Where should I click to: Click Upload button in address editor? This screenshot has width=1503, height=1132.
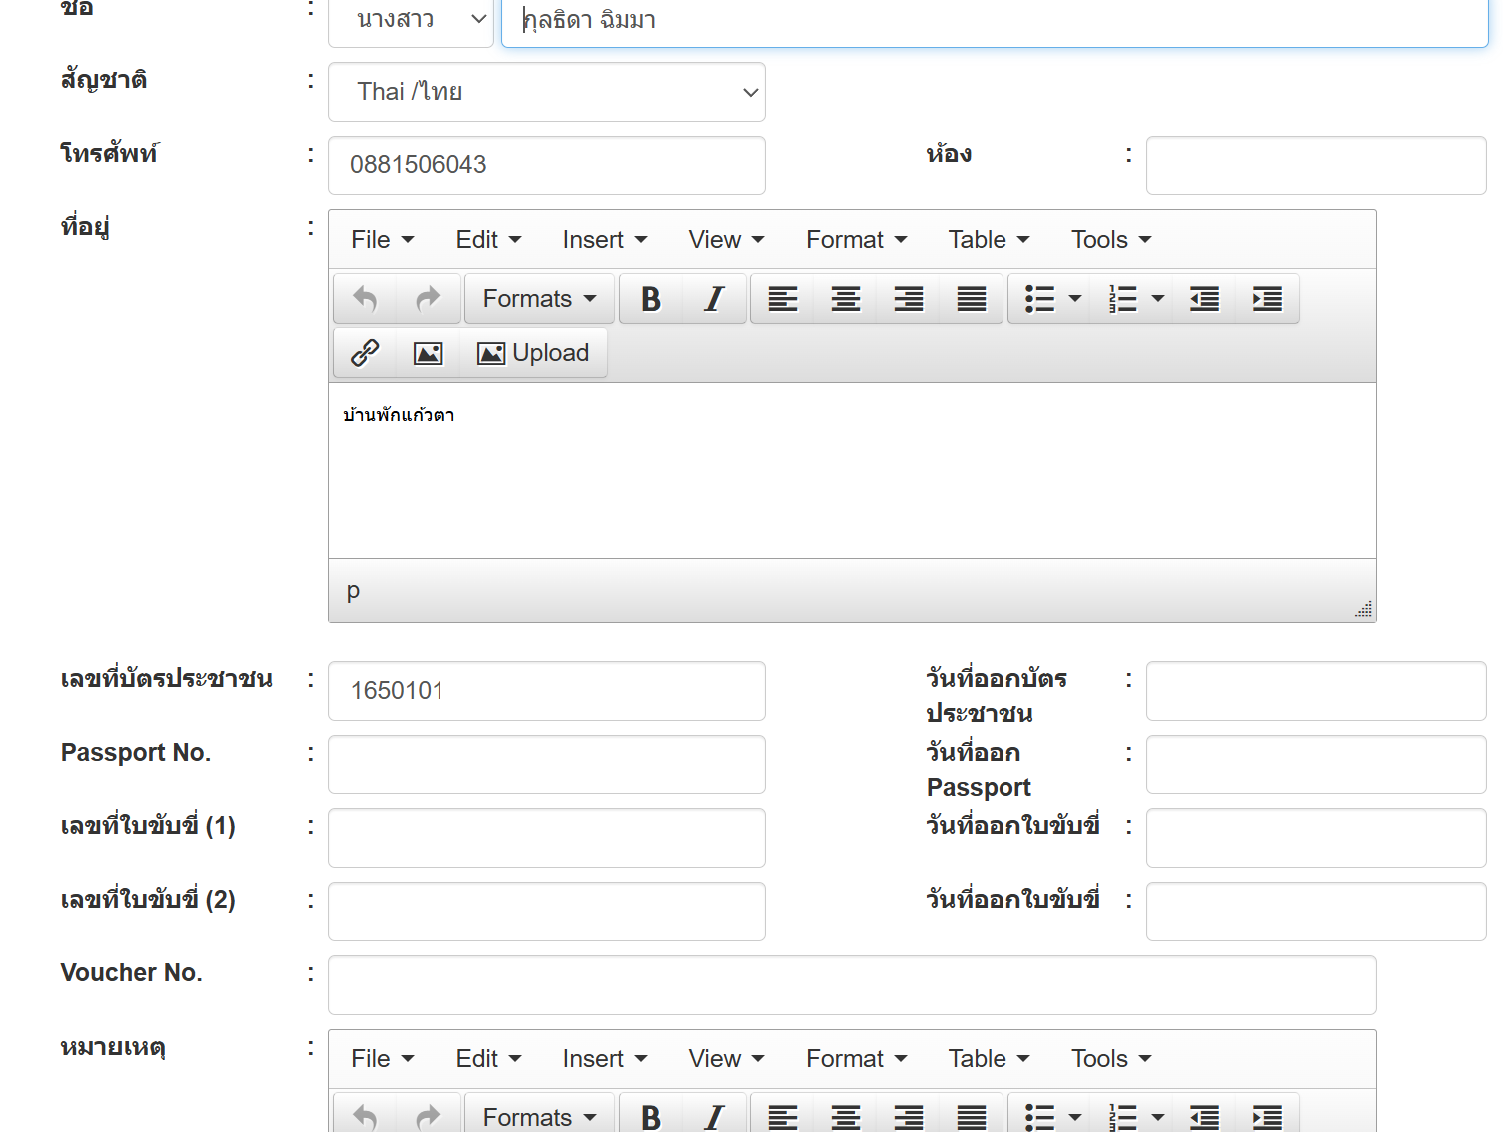point(533,353)
